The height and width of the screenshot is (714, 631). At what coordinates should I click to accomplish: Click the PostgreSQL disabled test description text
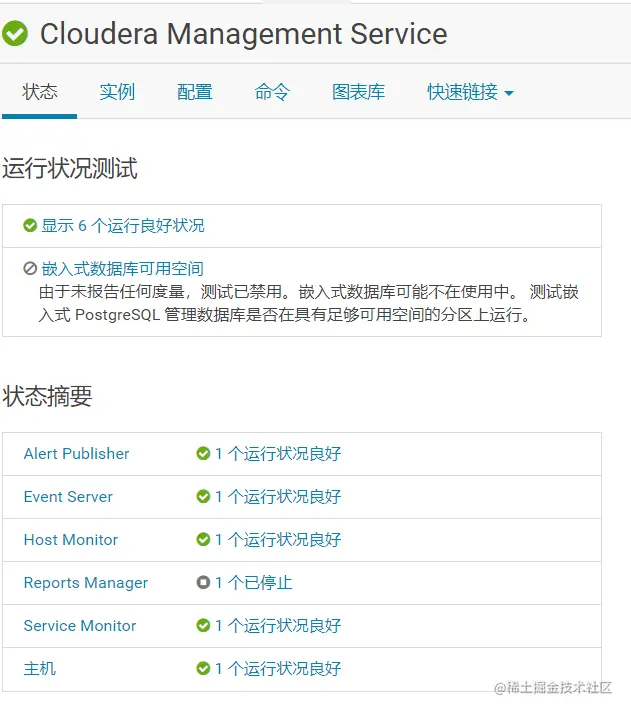coord(309,303)
